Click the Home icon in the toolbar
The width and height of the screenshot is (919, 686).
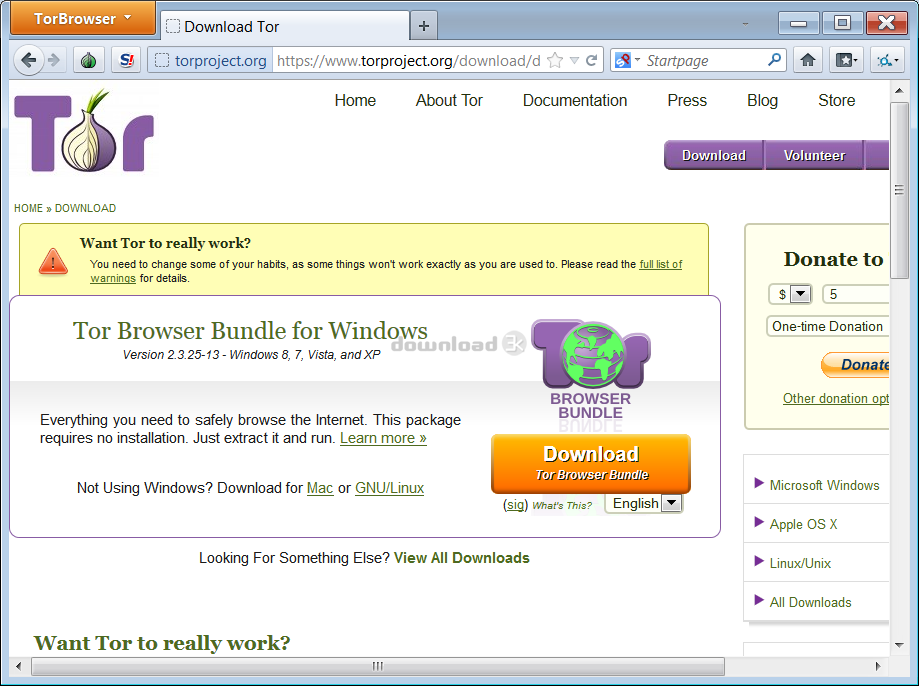click(808, 60)
